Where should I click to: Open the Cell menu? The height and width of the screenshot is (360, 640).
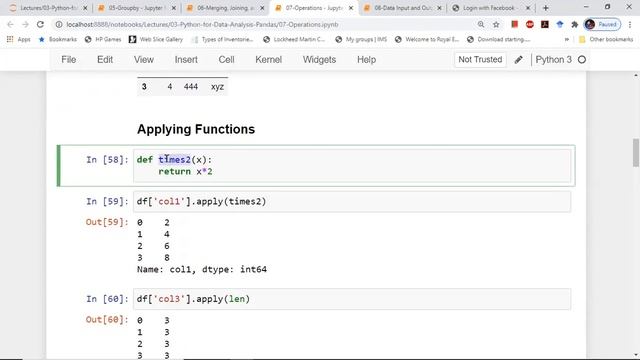pos(226,60)
